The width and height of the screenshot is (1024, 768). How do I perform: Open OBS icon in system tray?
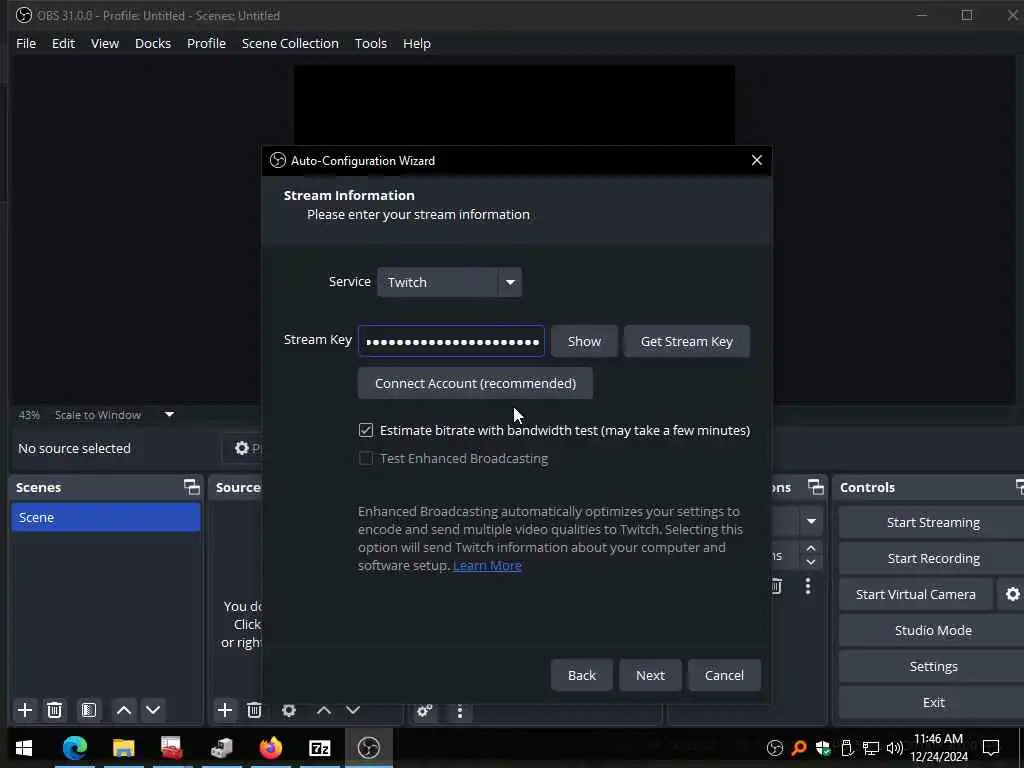775,748
